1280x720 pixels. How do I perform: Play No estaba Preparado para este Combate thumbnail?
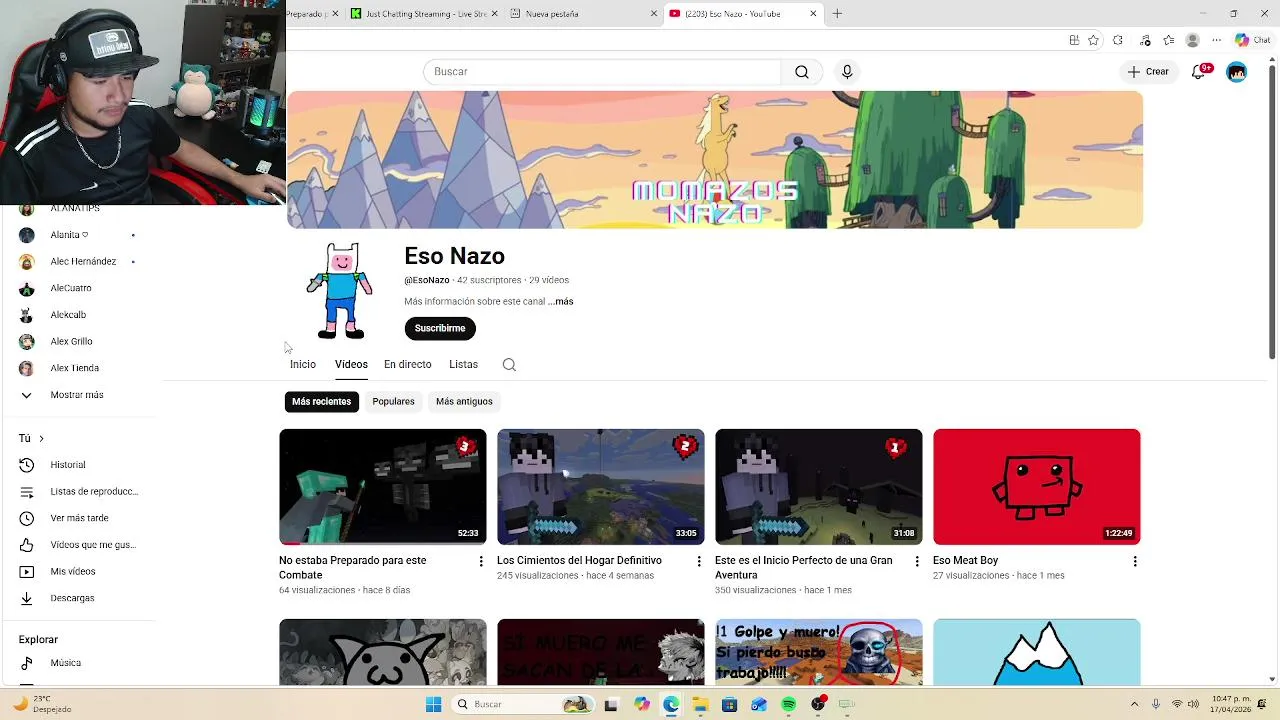[x=383, y=487]
